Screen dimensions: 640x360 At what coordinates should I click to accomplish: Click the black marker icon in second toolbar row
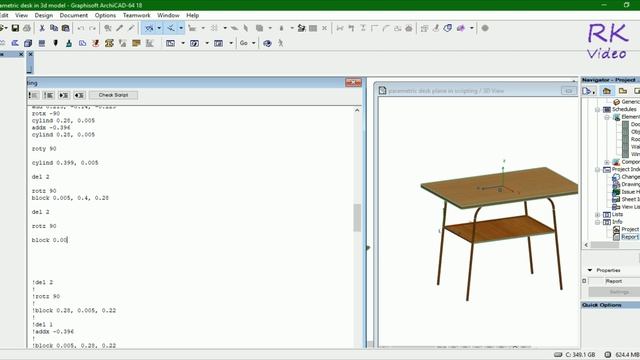coord(56,43)
